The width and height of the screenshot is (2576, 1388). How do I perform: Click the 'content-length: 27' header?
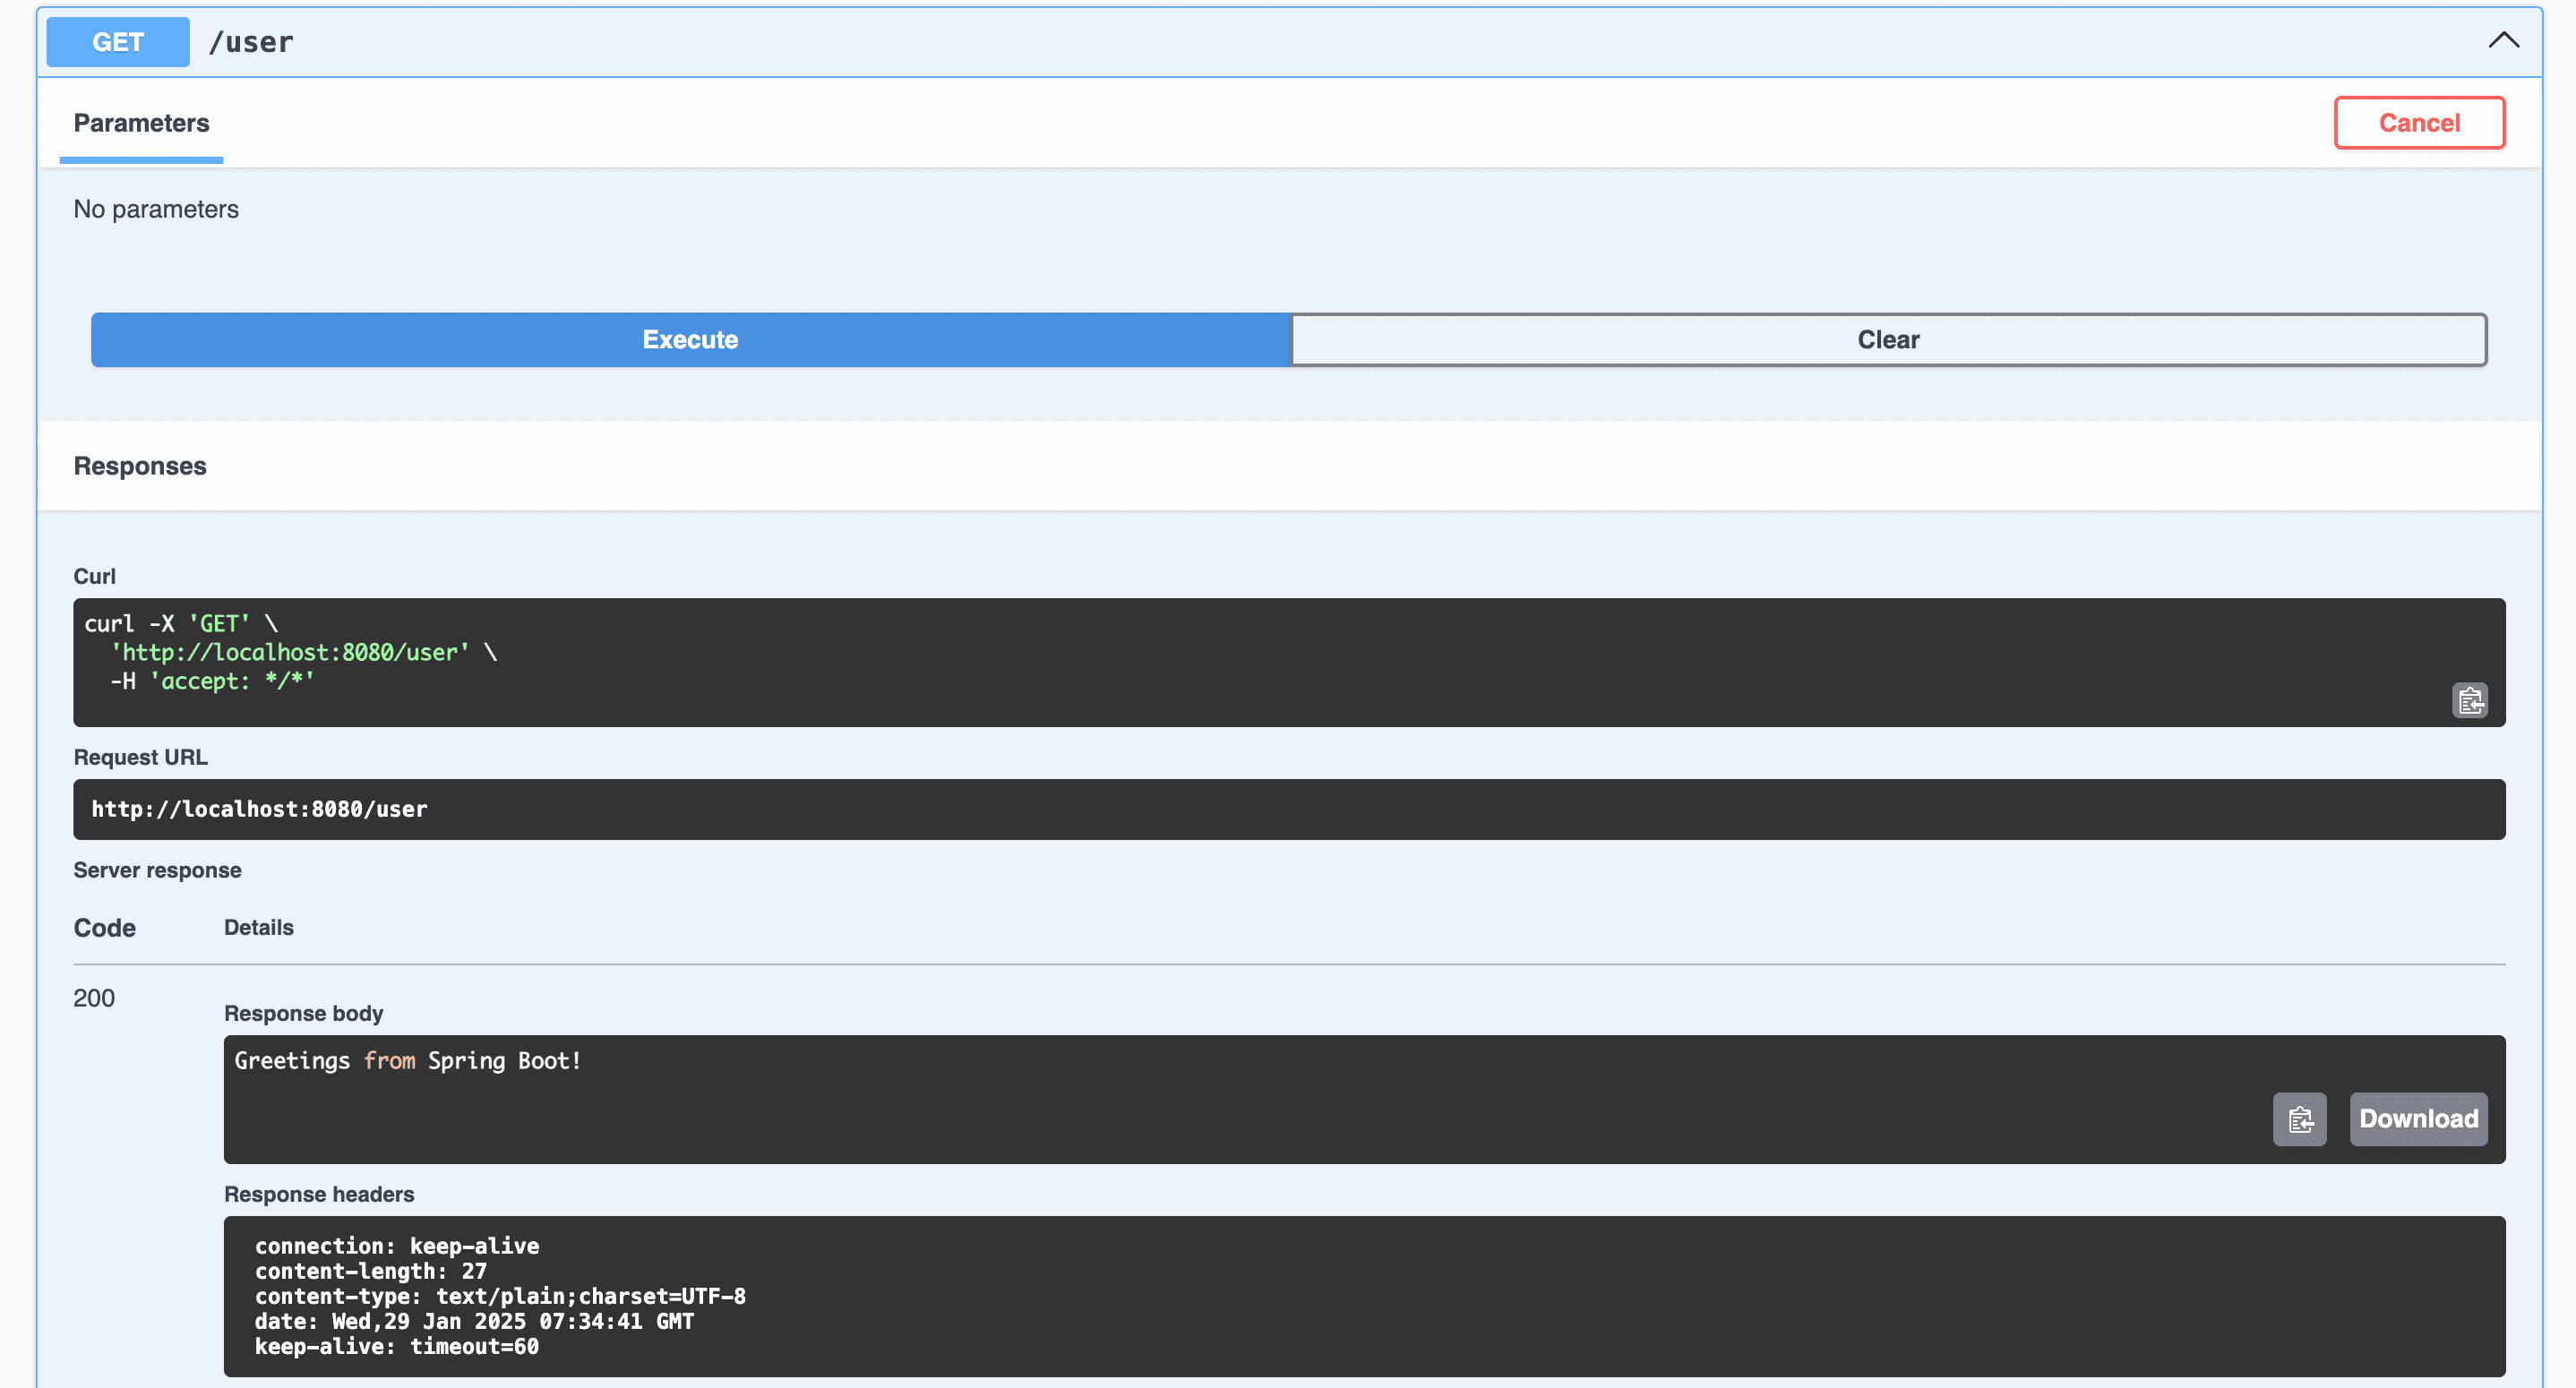coord(371,1271)
